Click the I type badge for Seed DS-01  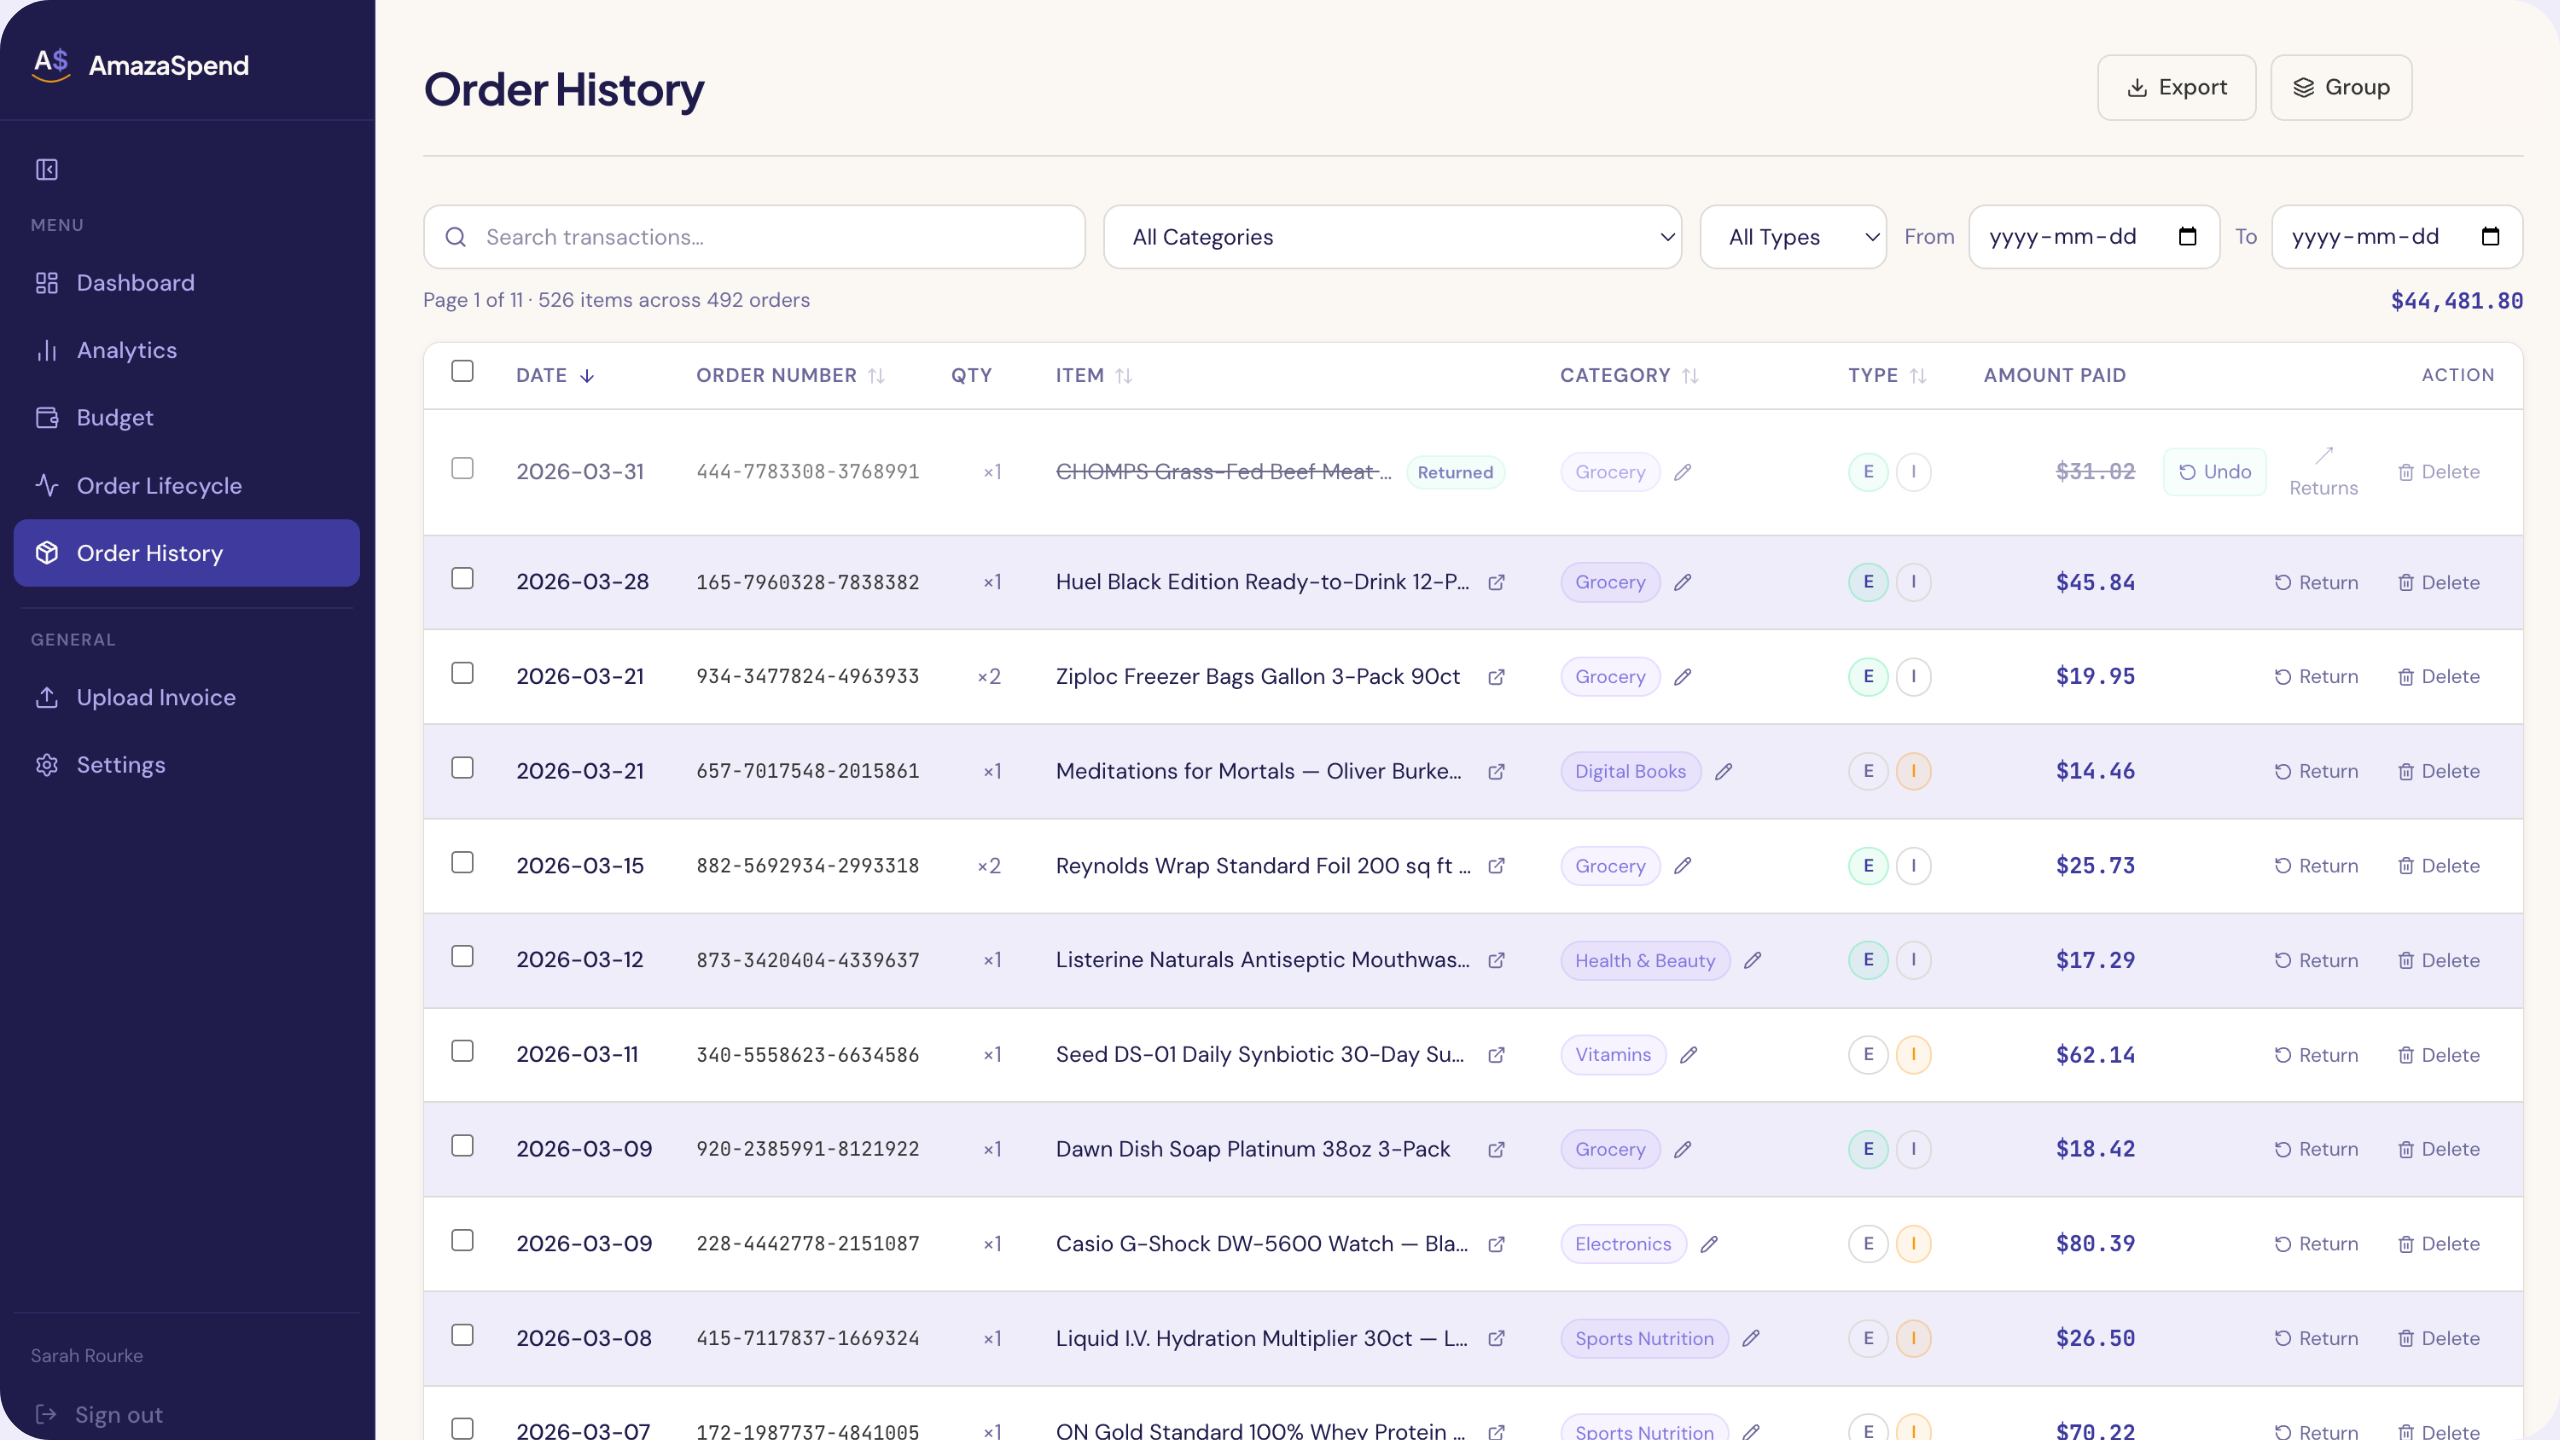coord(1913,1055)
